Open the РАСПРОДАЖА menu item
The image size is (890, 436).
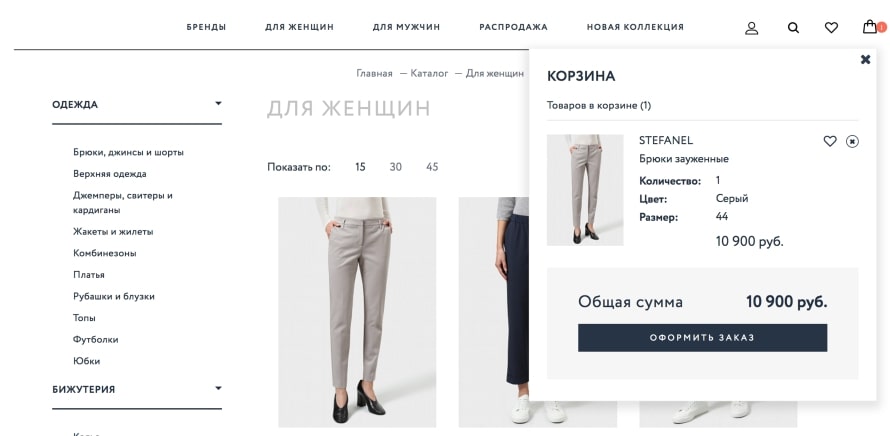click(513, 27)
